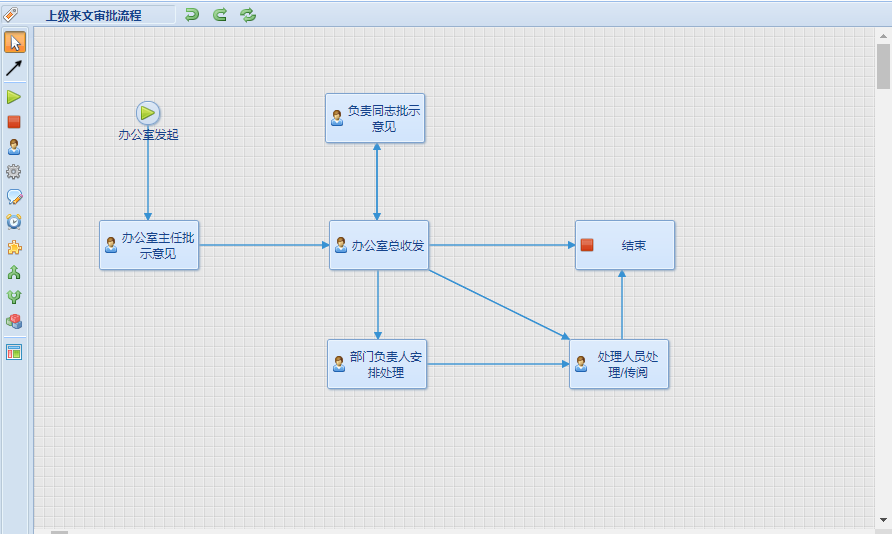Click the 办公室发起 start circle
Image resolution: width=892 pixels, height=534 pixels.
(148, 113)
